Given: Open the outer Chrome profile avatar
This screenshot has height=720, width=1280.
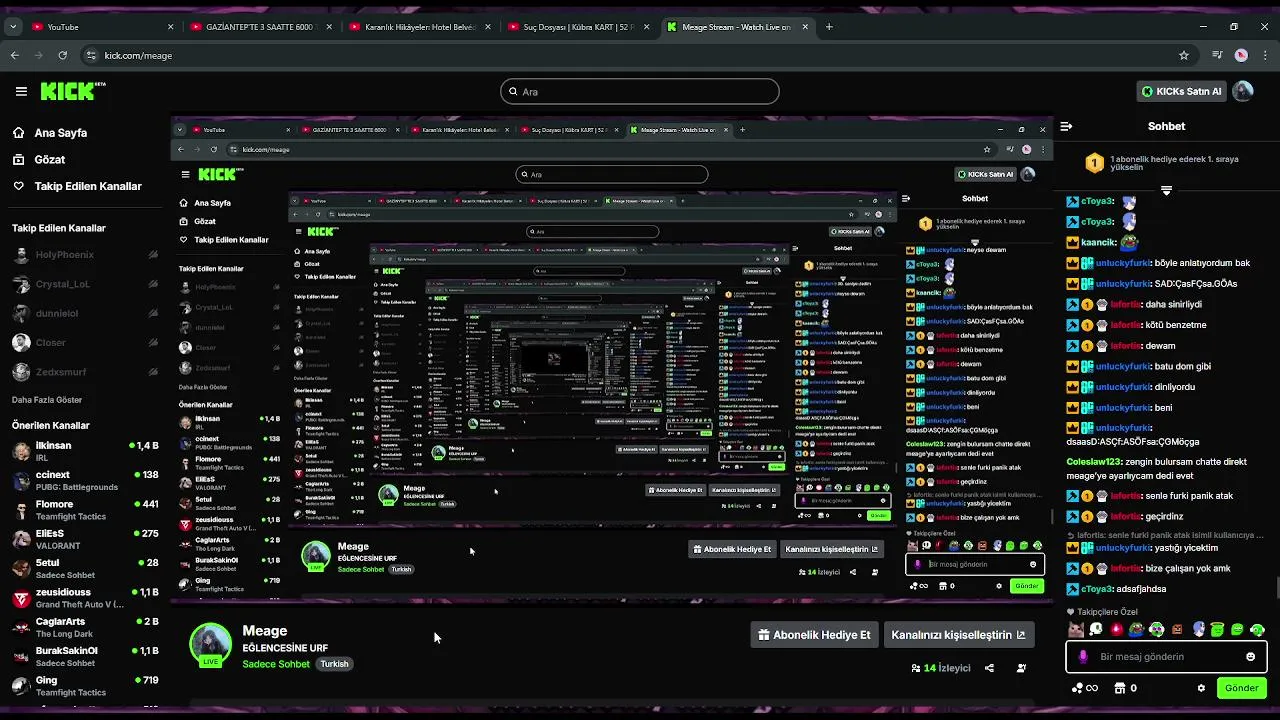Looking at the screenshot, I should pos(1241,55).
